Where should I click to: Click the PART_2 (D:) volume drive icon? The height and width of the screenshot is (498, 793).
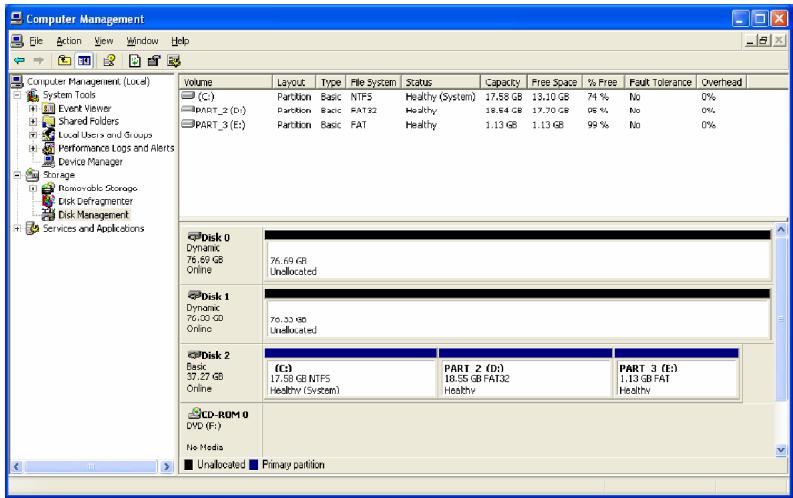188,109
